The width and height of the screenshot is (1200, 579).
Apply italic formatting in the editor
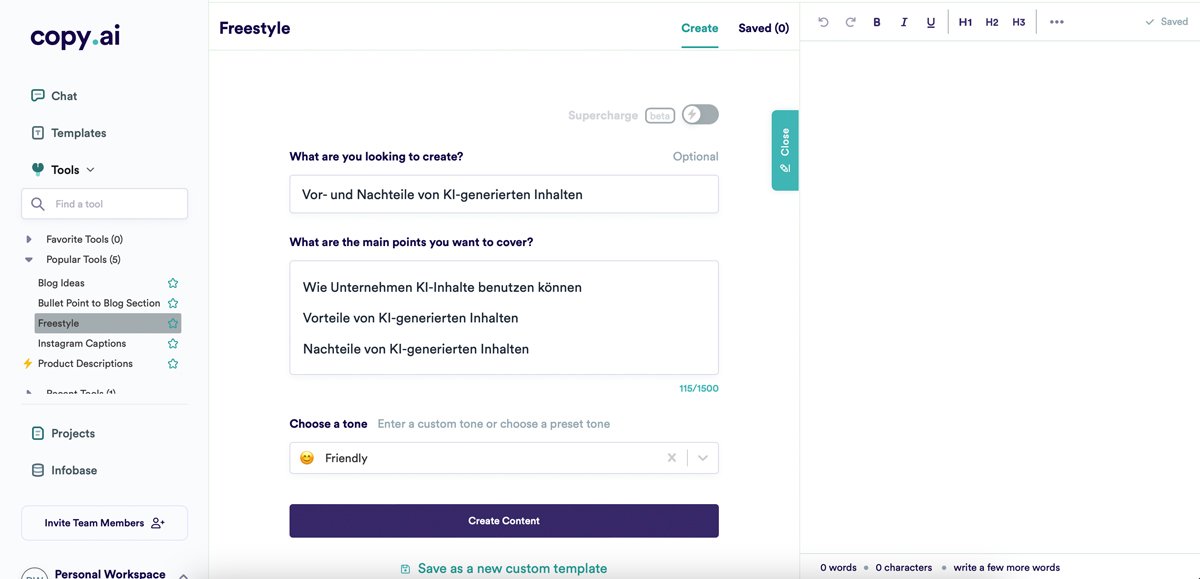[x=904, y=22]
